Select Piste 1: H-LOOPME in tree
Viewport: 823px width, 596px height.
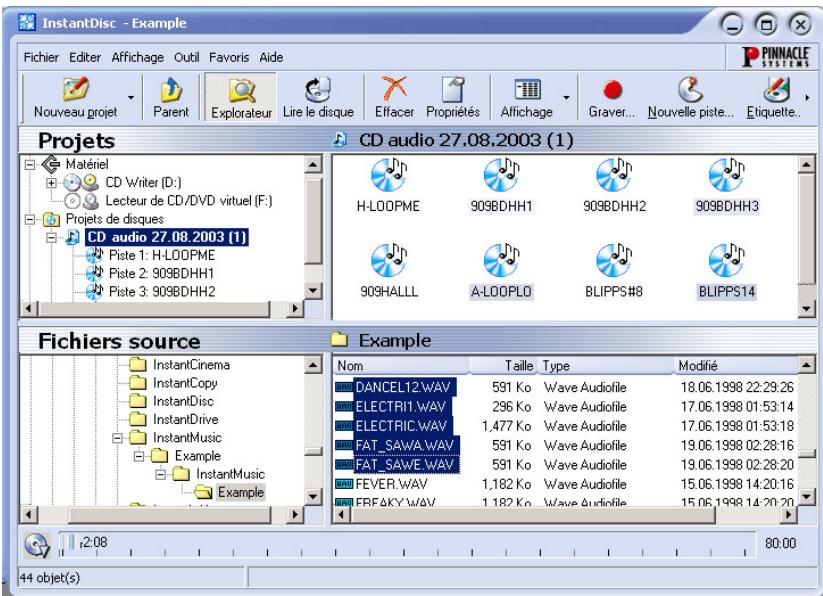[162, 256]
